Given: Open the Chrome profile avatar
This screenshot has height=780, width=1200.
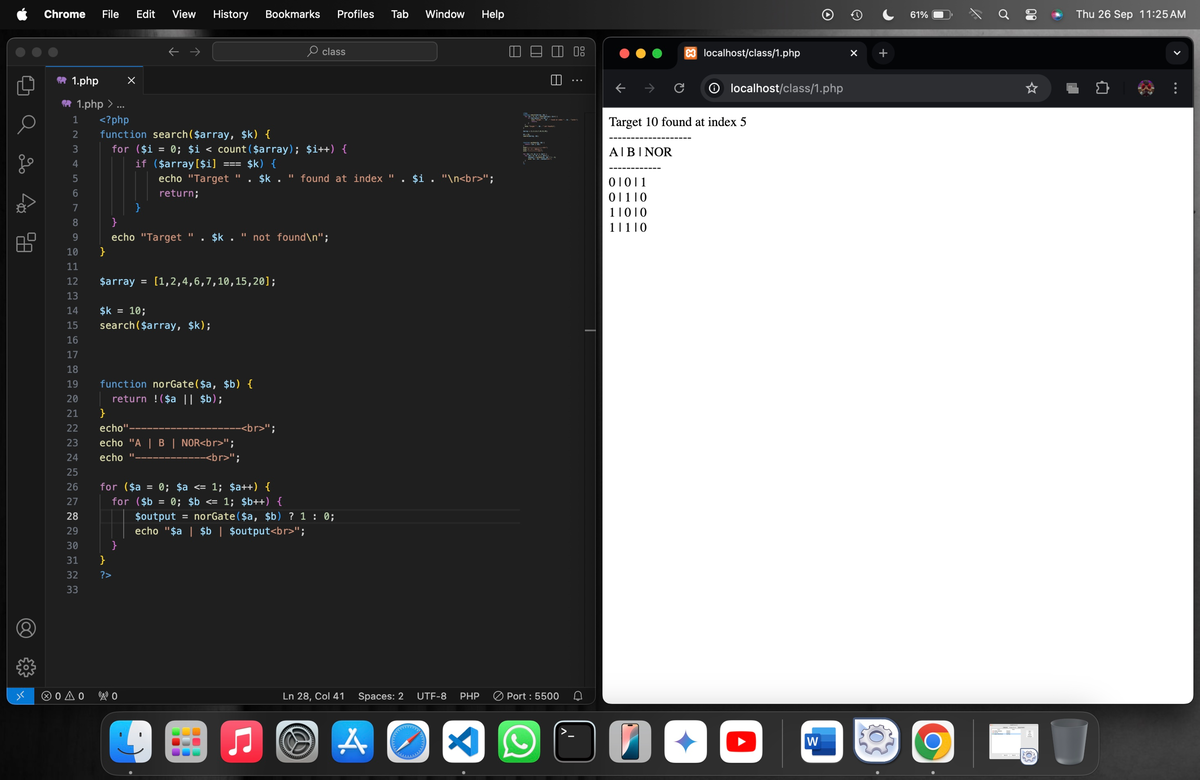Looking at the screenshot, I should tap(1144, 88).
